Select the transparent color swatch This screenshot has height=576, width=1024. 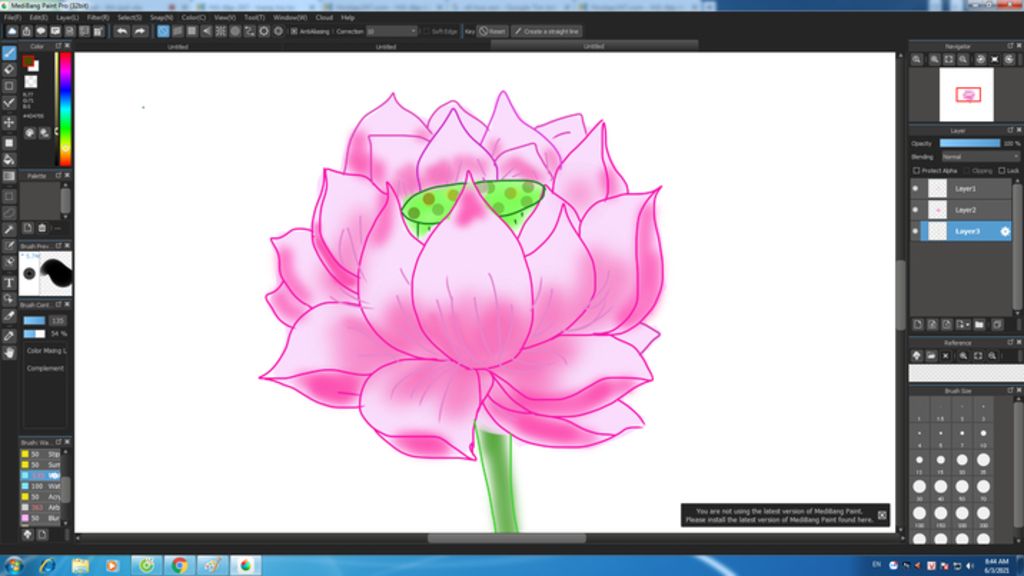31,82
